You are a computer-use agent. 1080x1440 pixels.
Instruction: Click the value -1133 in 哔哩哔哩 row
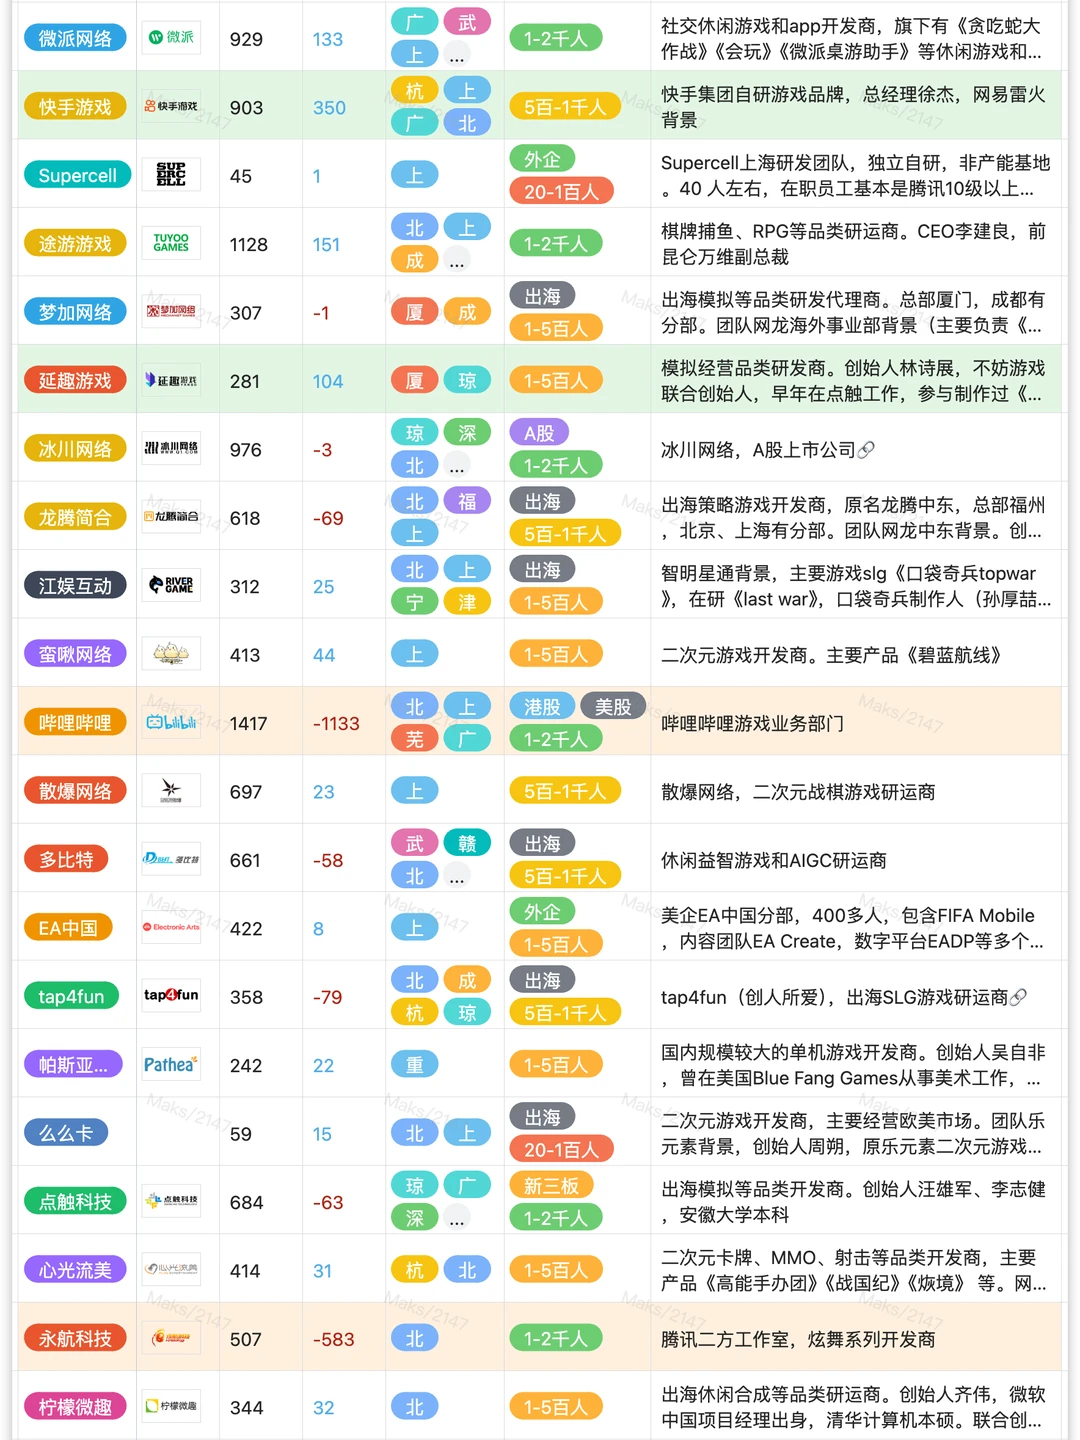tap(336, 723)
